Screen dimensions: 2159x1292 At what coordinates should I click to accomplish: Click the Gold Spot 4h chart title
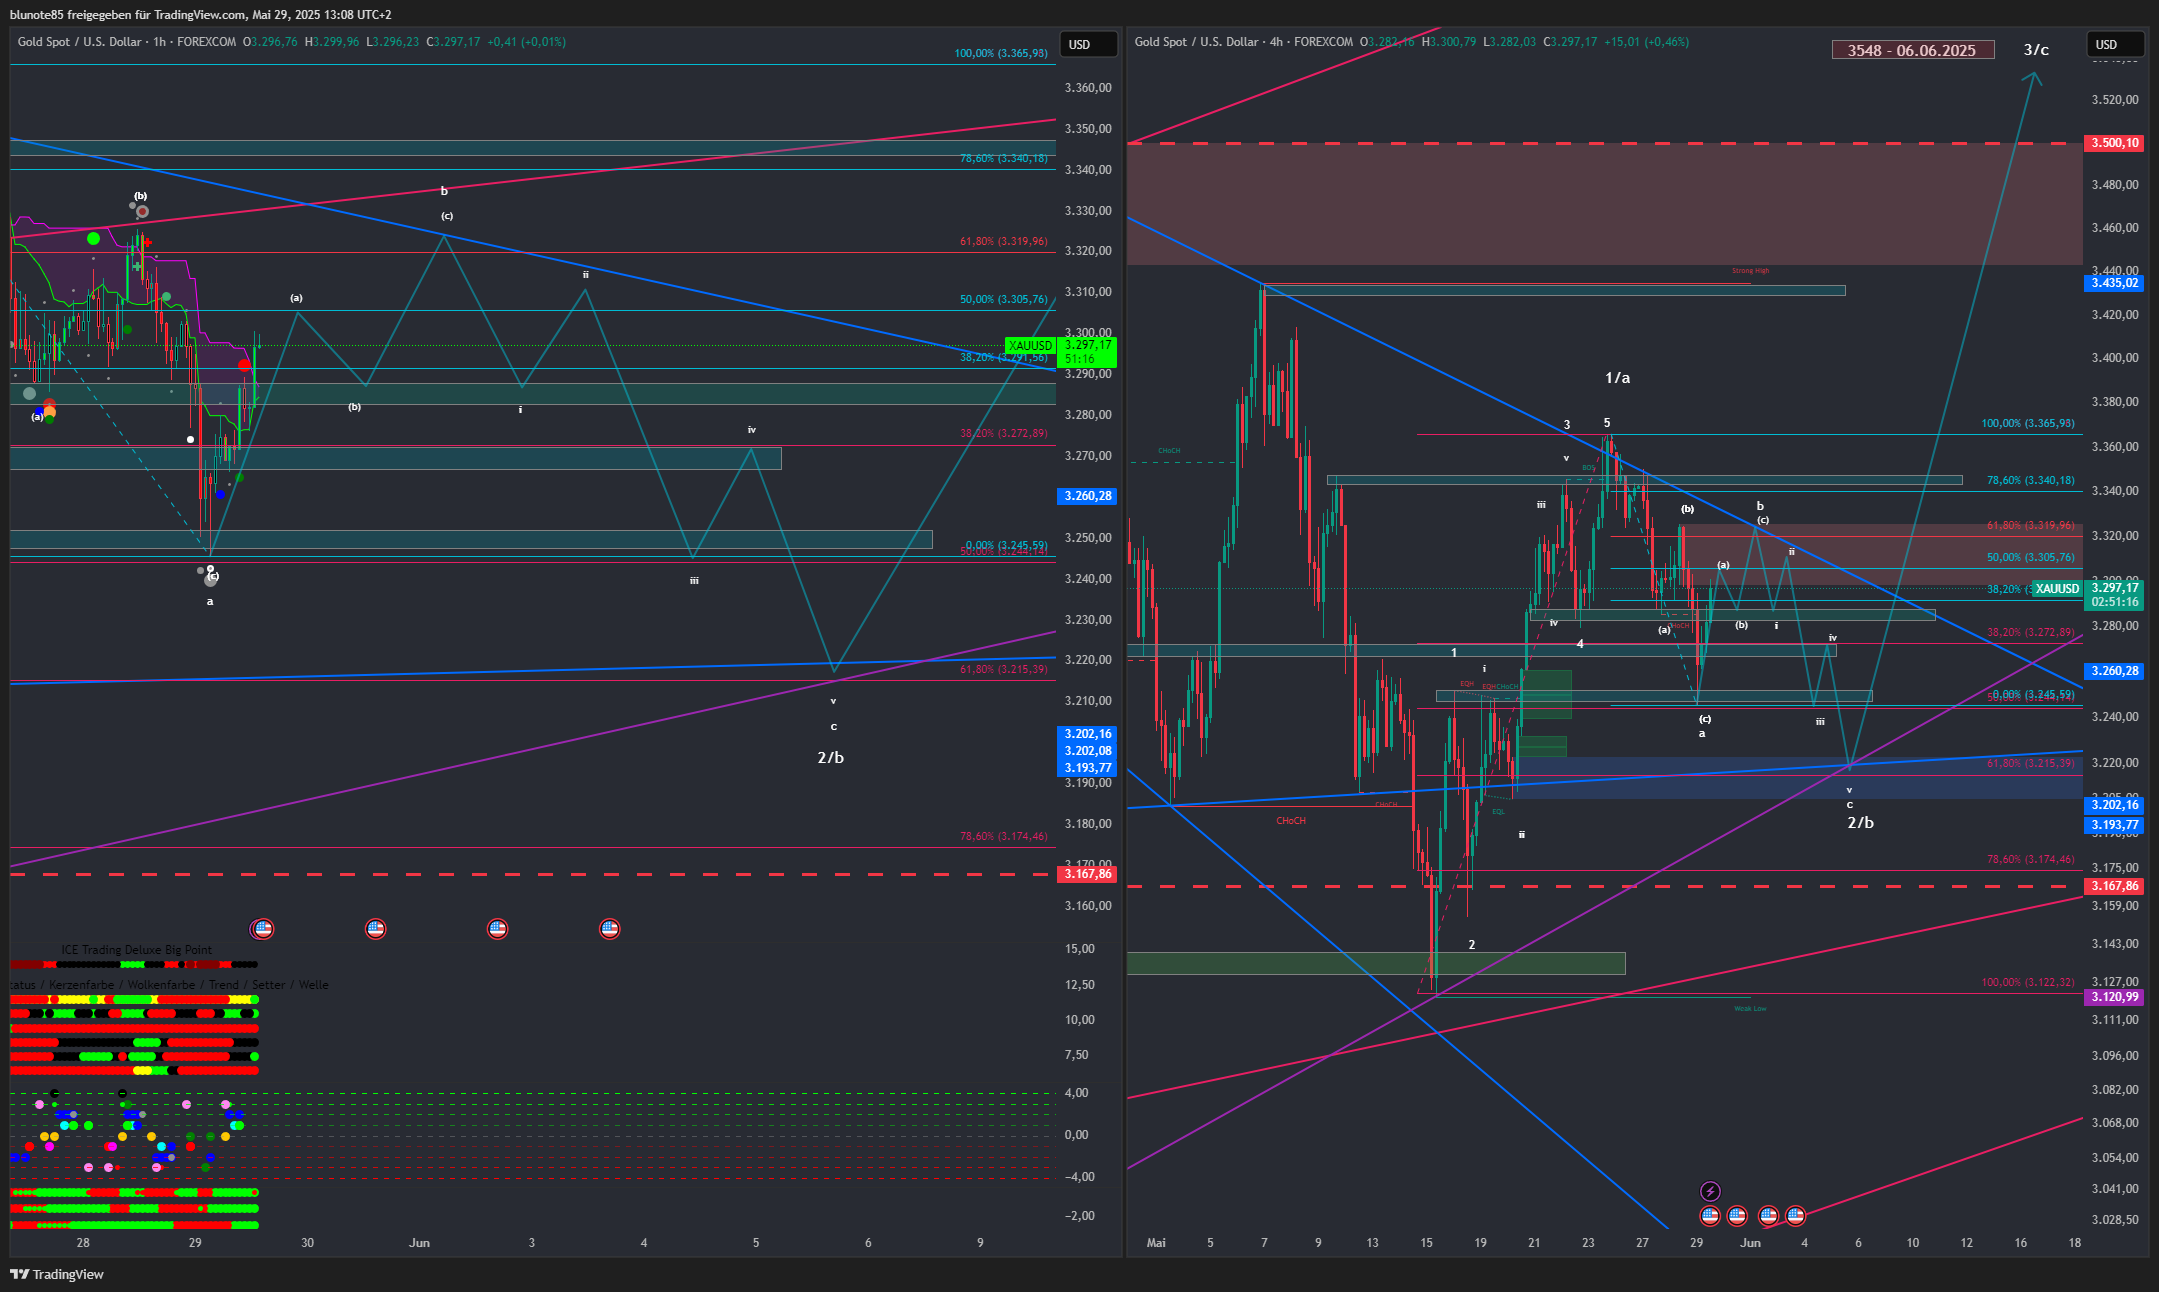[x=1243, y=42]
